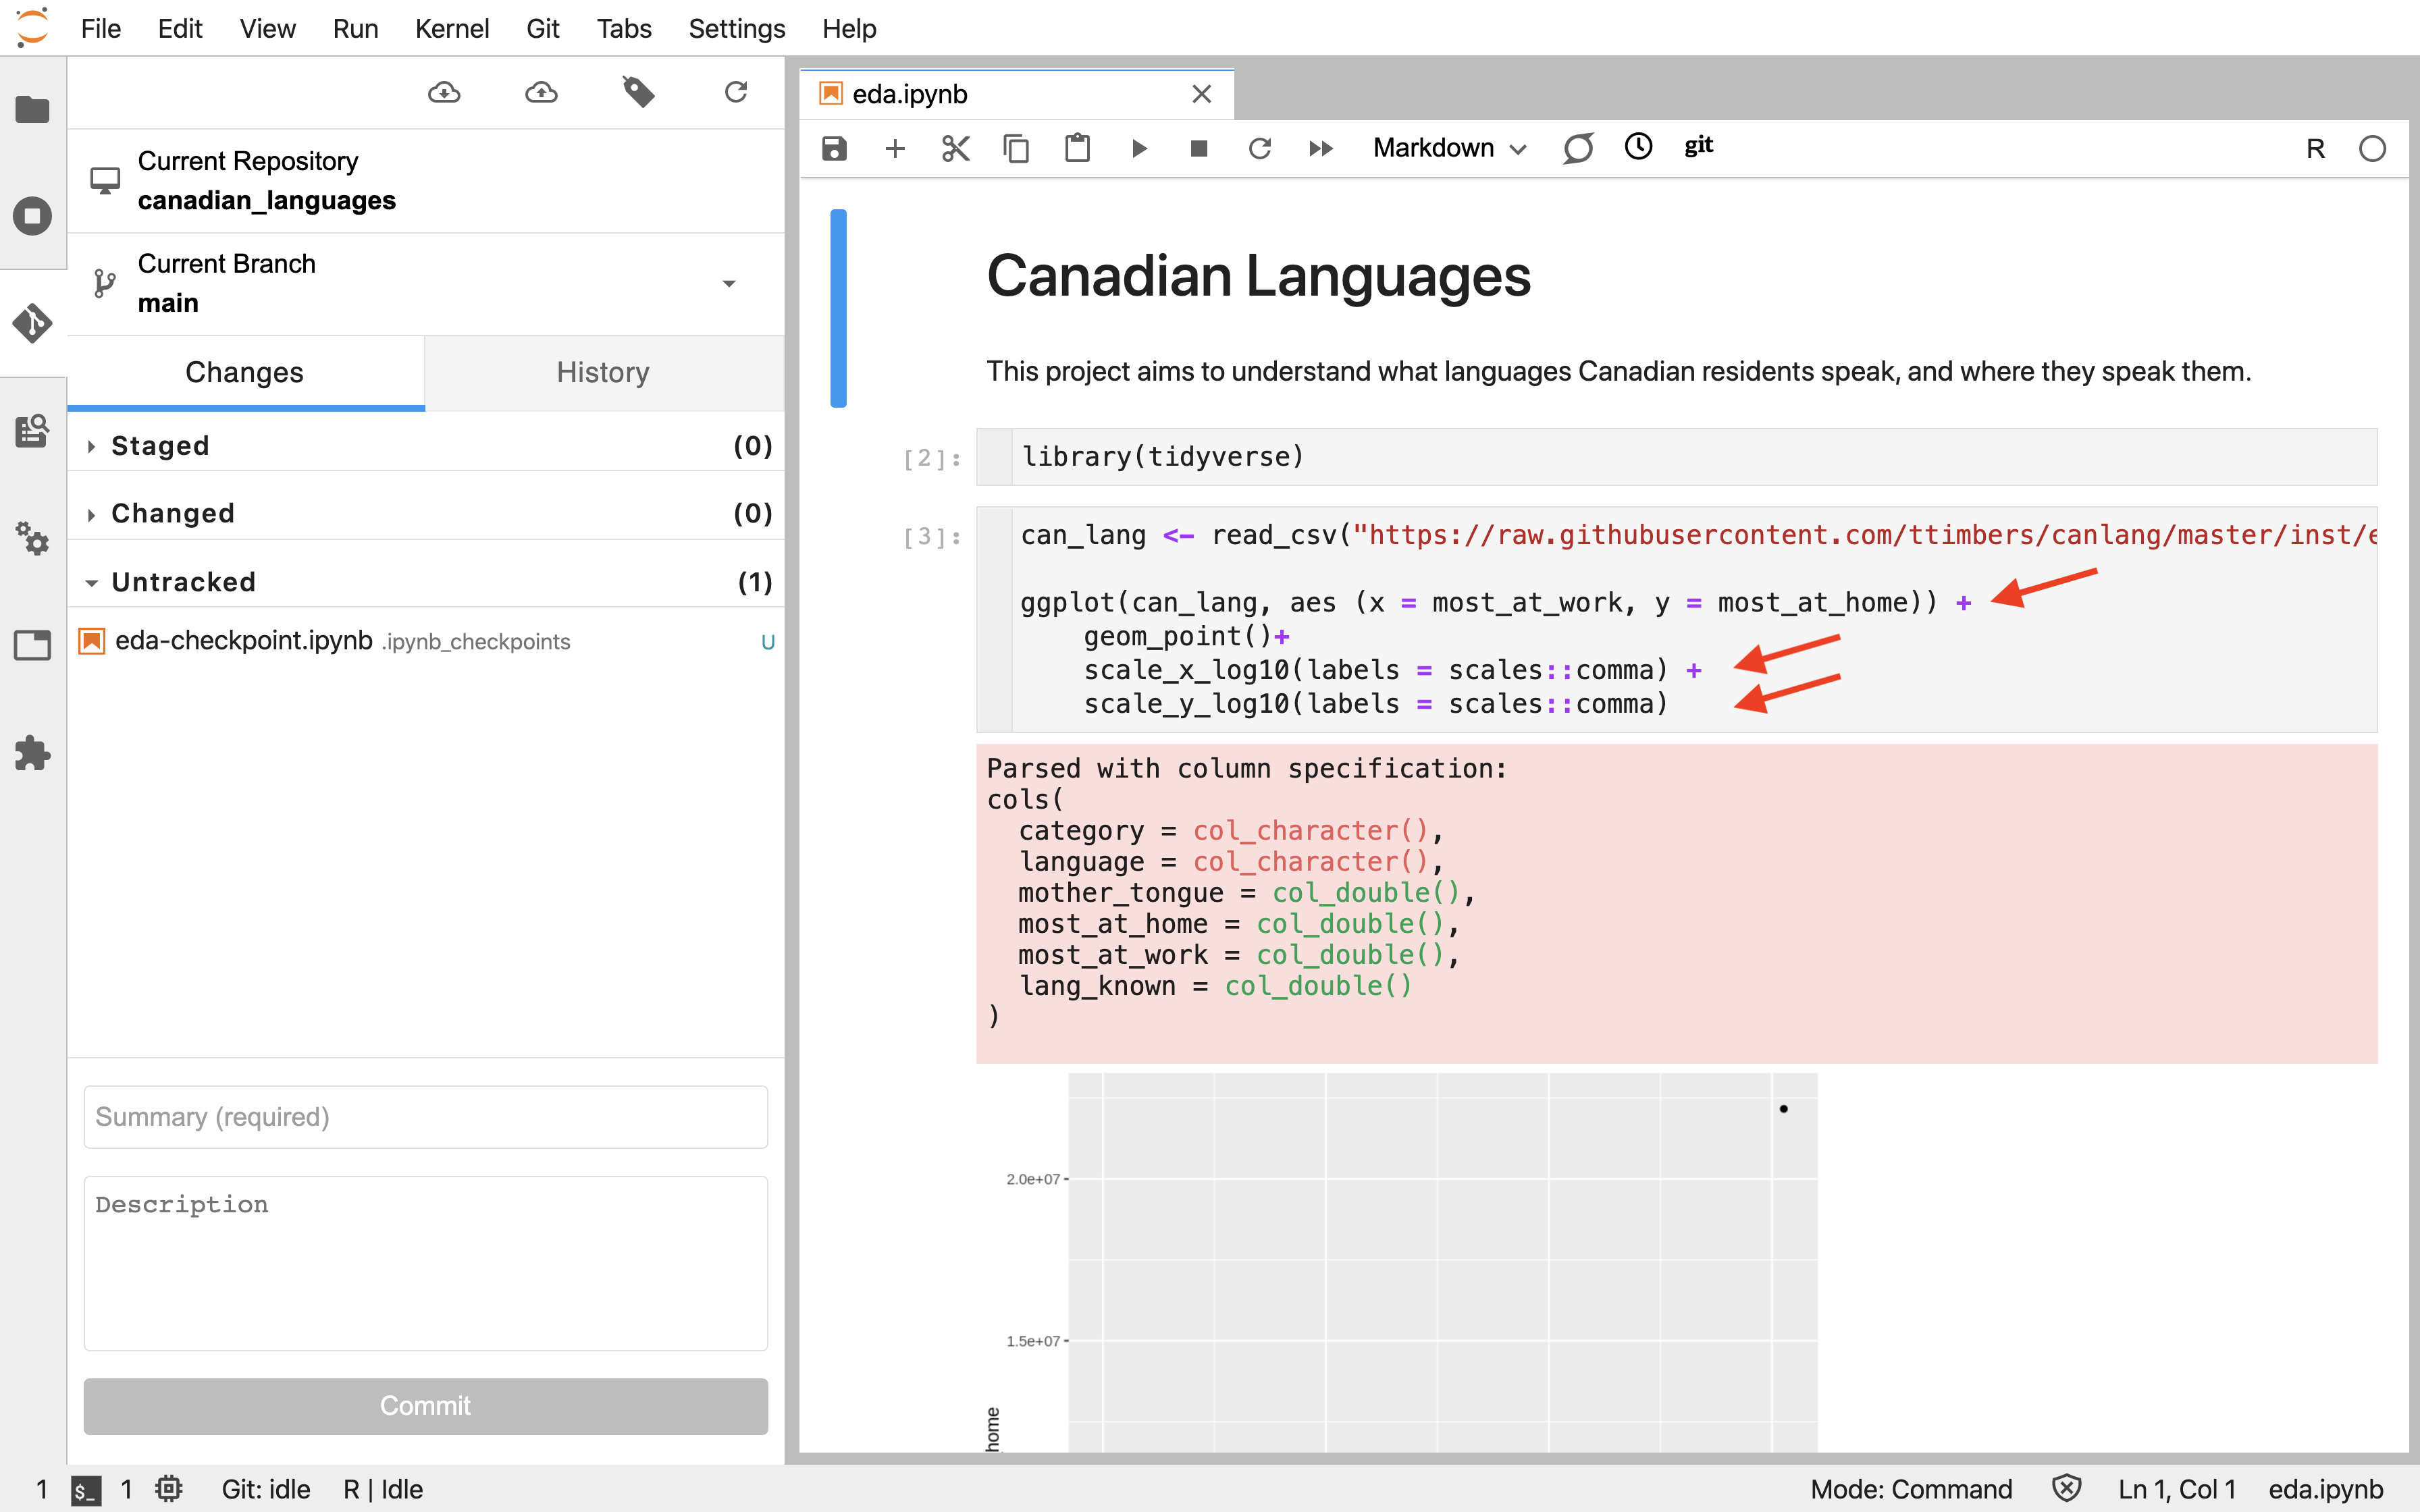The height and width of the screenshot is (1512, 2420).
Task: Click the clock icon in notebook toolbar
Action: (x=1638, y=147)
